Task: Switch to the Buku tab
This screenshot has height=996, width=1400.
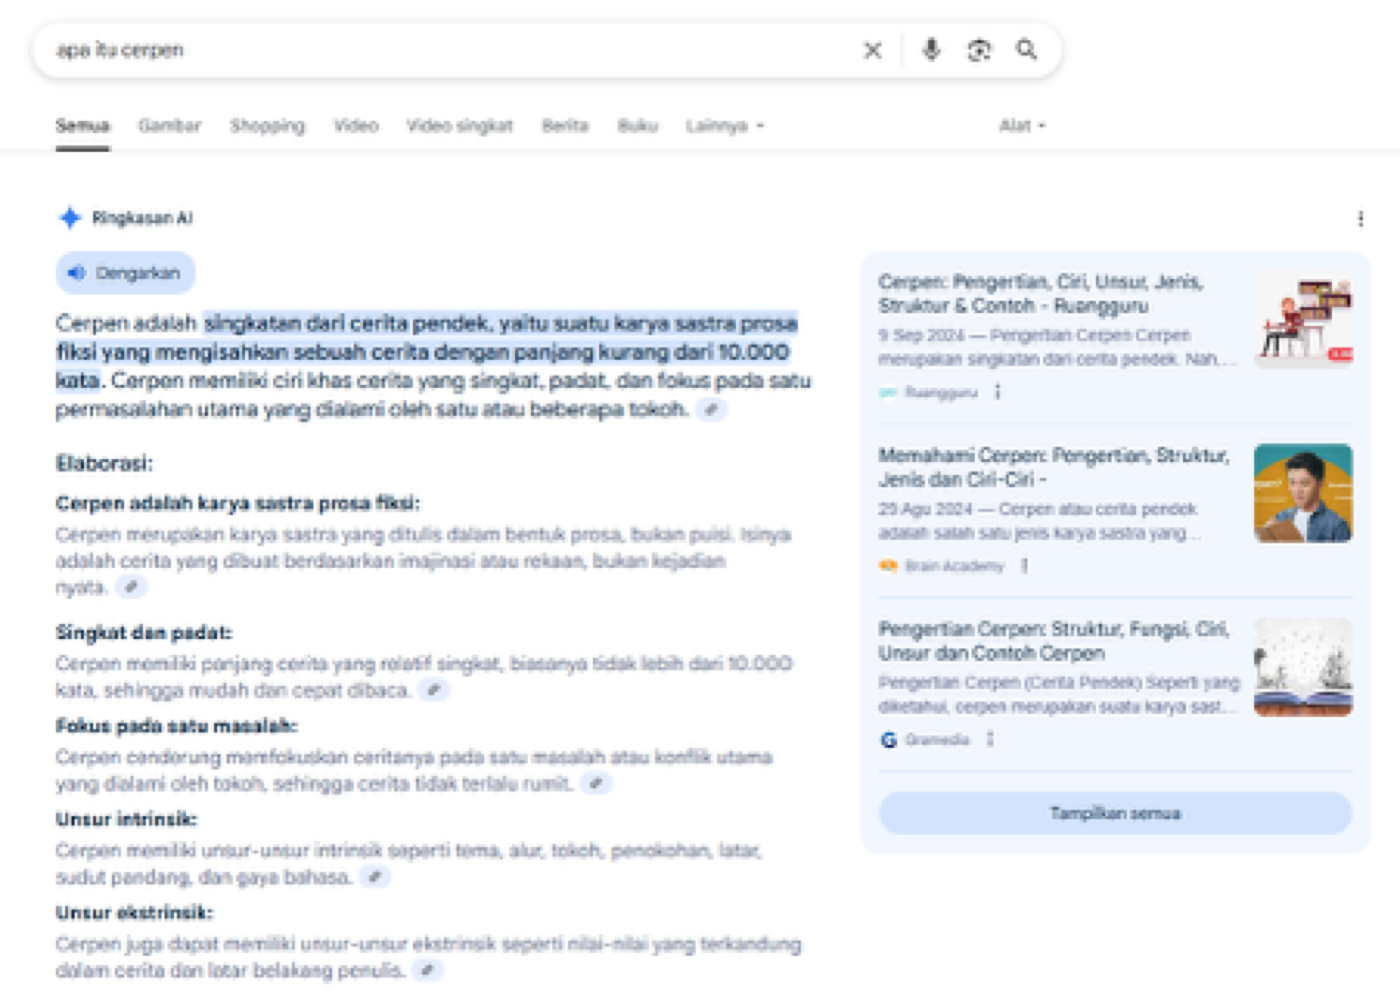Action: (637, 126)
